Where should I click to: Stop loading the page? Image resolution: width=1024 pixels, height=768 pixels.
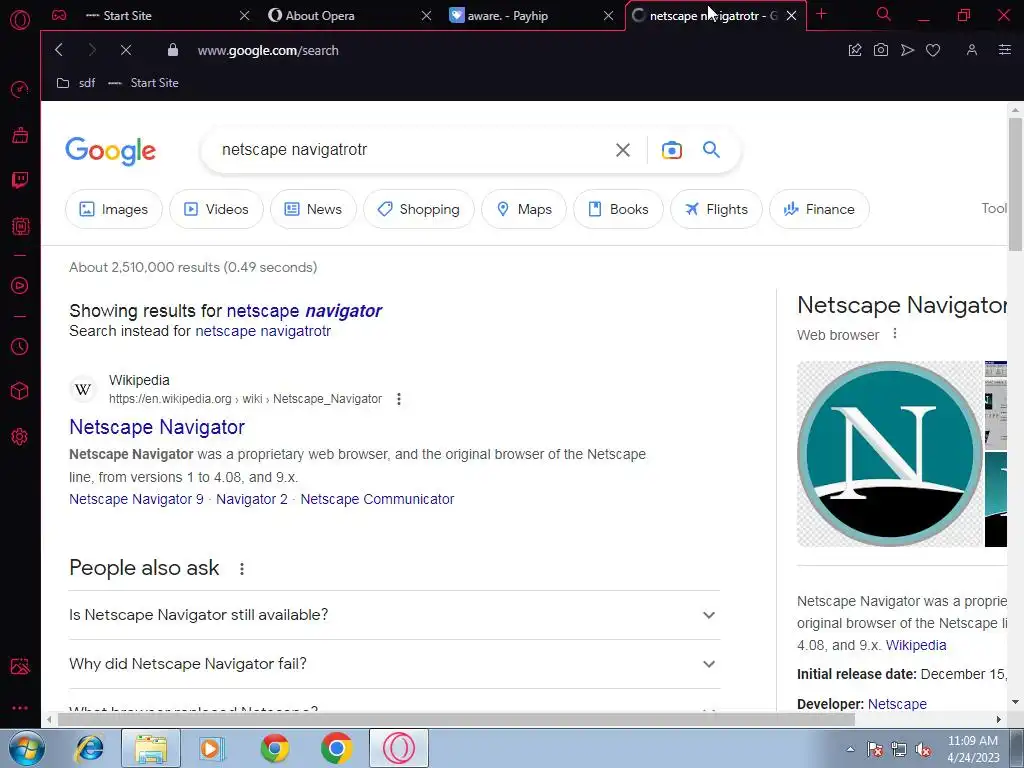(x=126, y=50)
